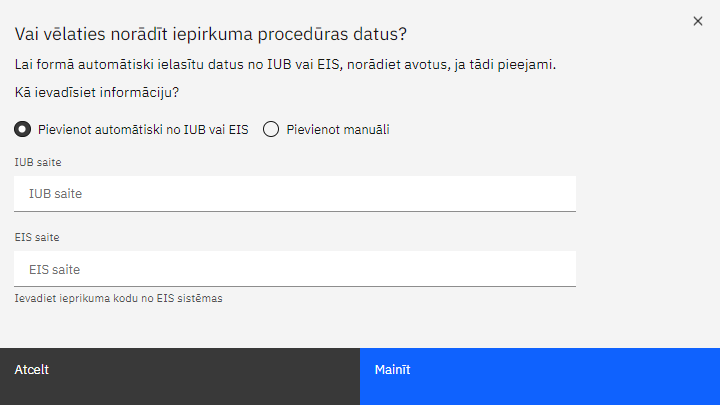
Task: Focus the EIS saite input field
Action: (x=295, y=269)
